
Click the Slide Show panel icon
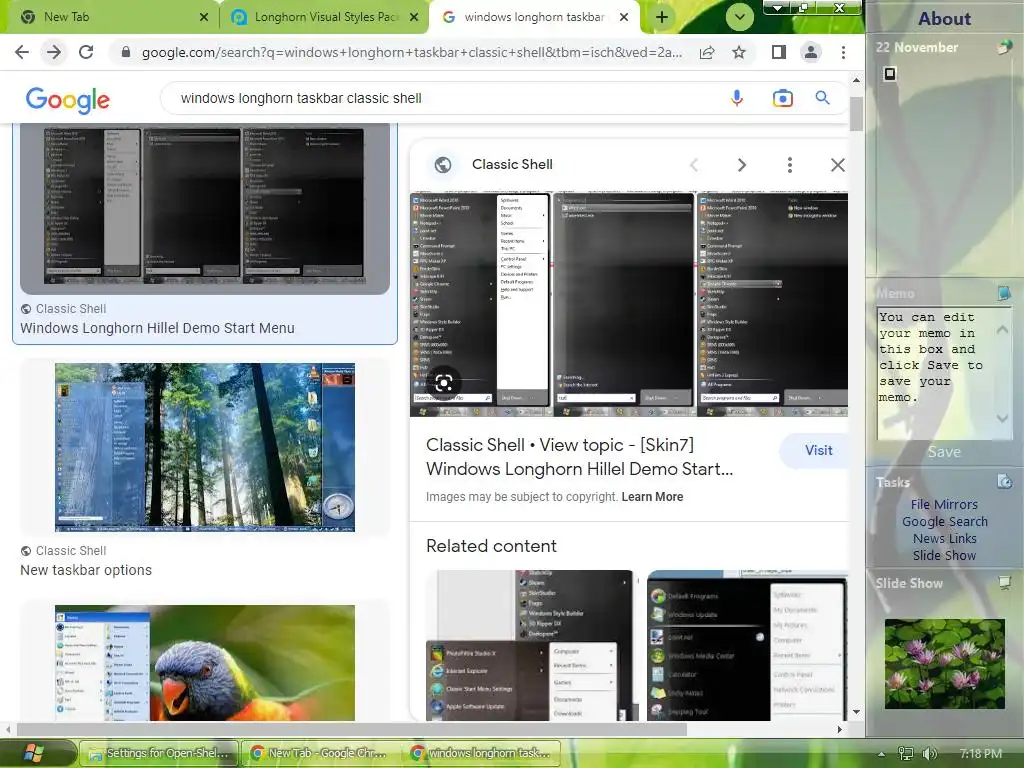pyautogui.click(x=1004, y=582)
